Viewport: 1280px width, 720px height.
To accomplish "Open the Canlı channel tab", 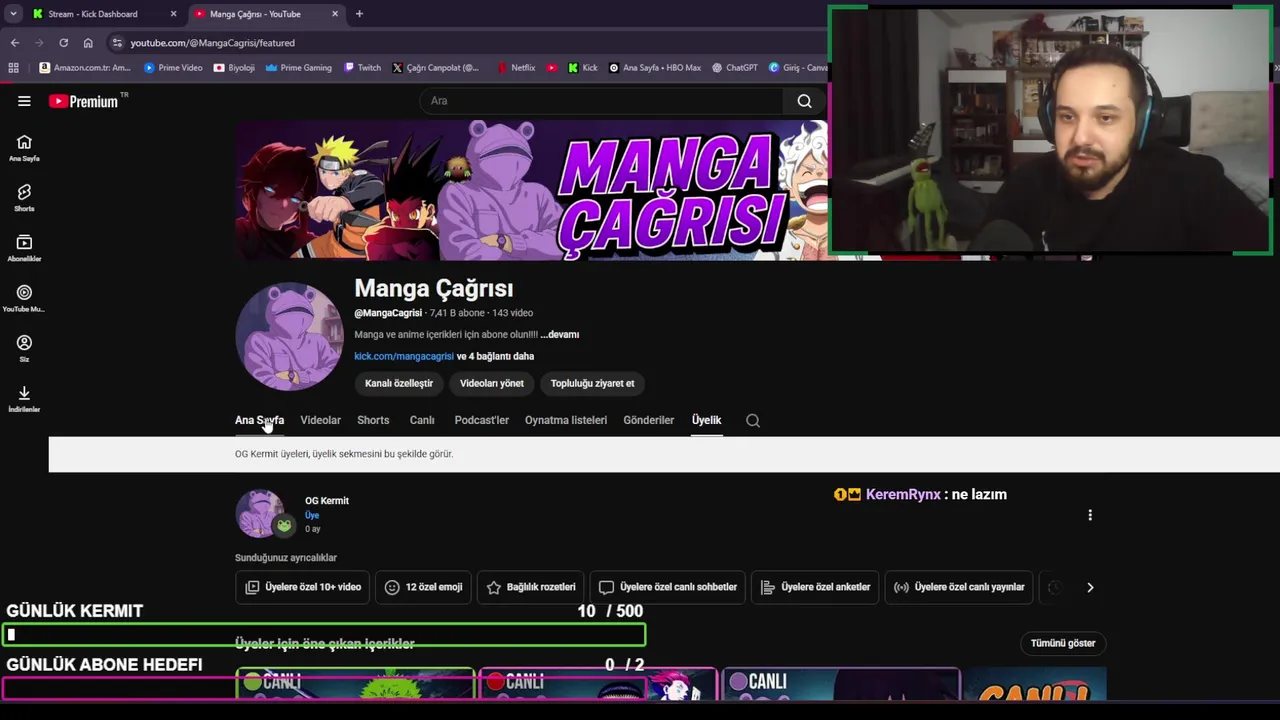I will pos(422,420).
